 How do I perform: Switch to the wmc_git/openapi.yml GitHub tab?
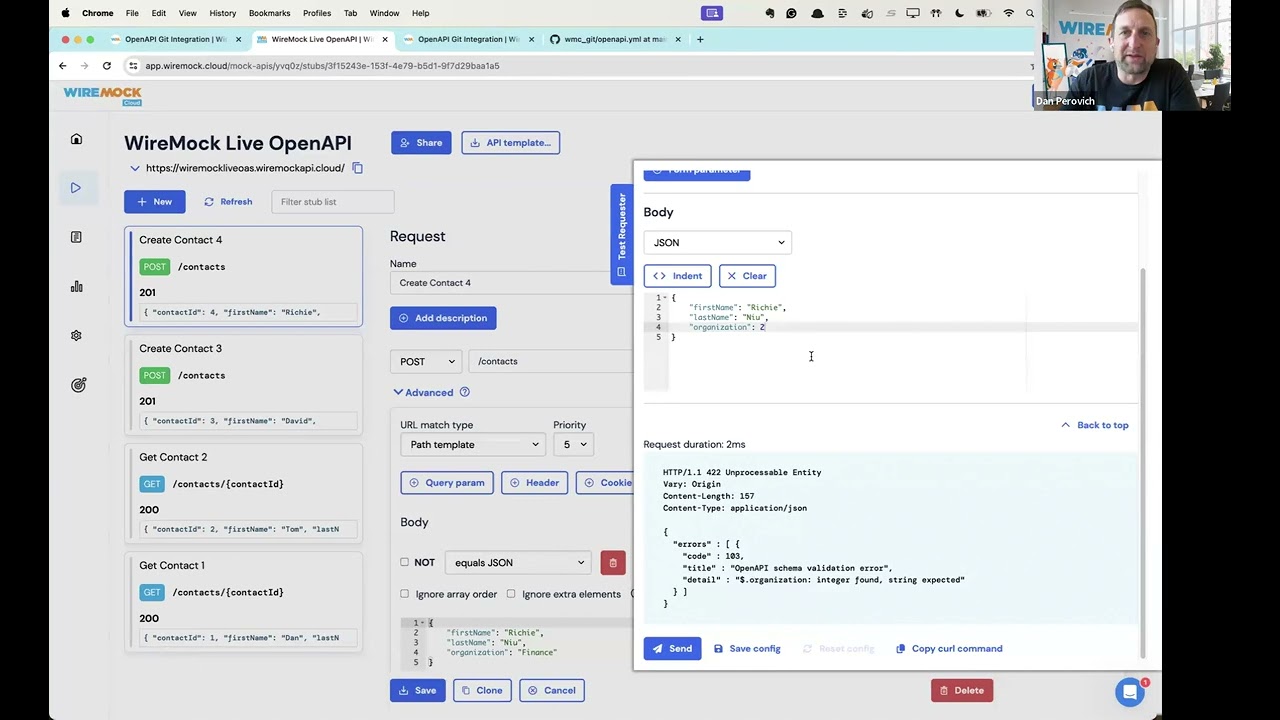tap(612, 39)
